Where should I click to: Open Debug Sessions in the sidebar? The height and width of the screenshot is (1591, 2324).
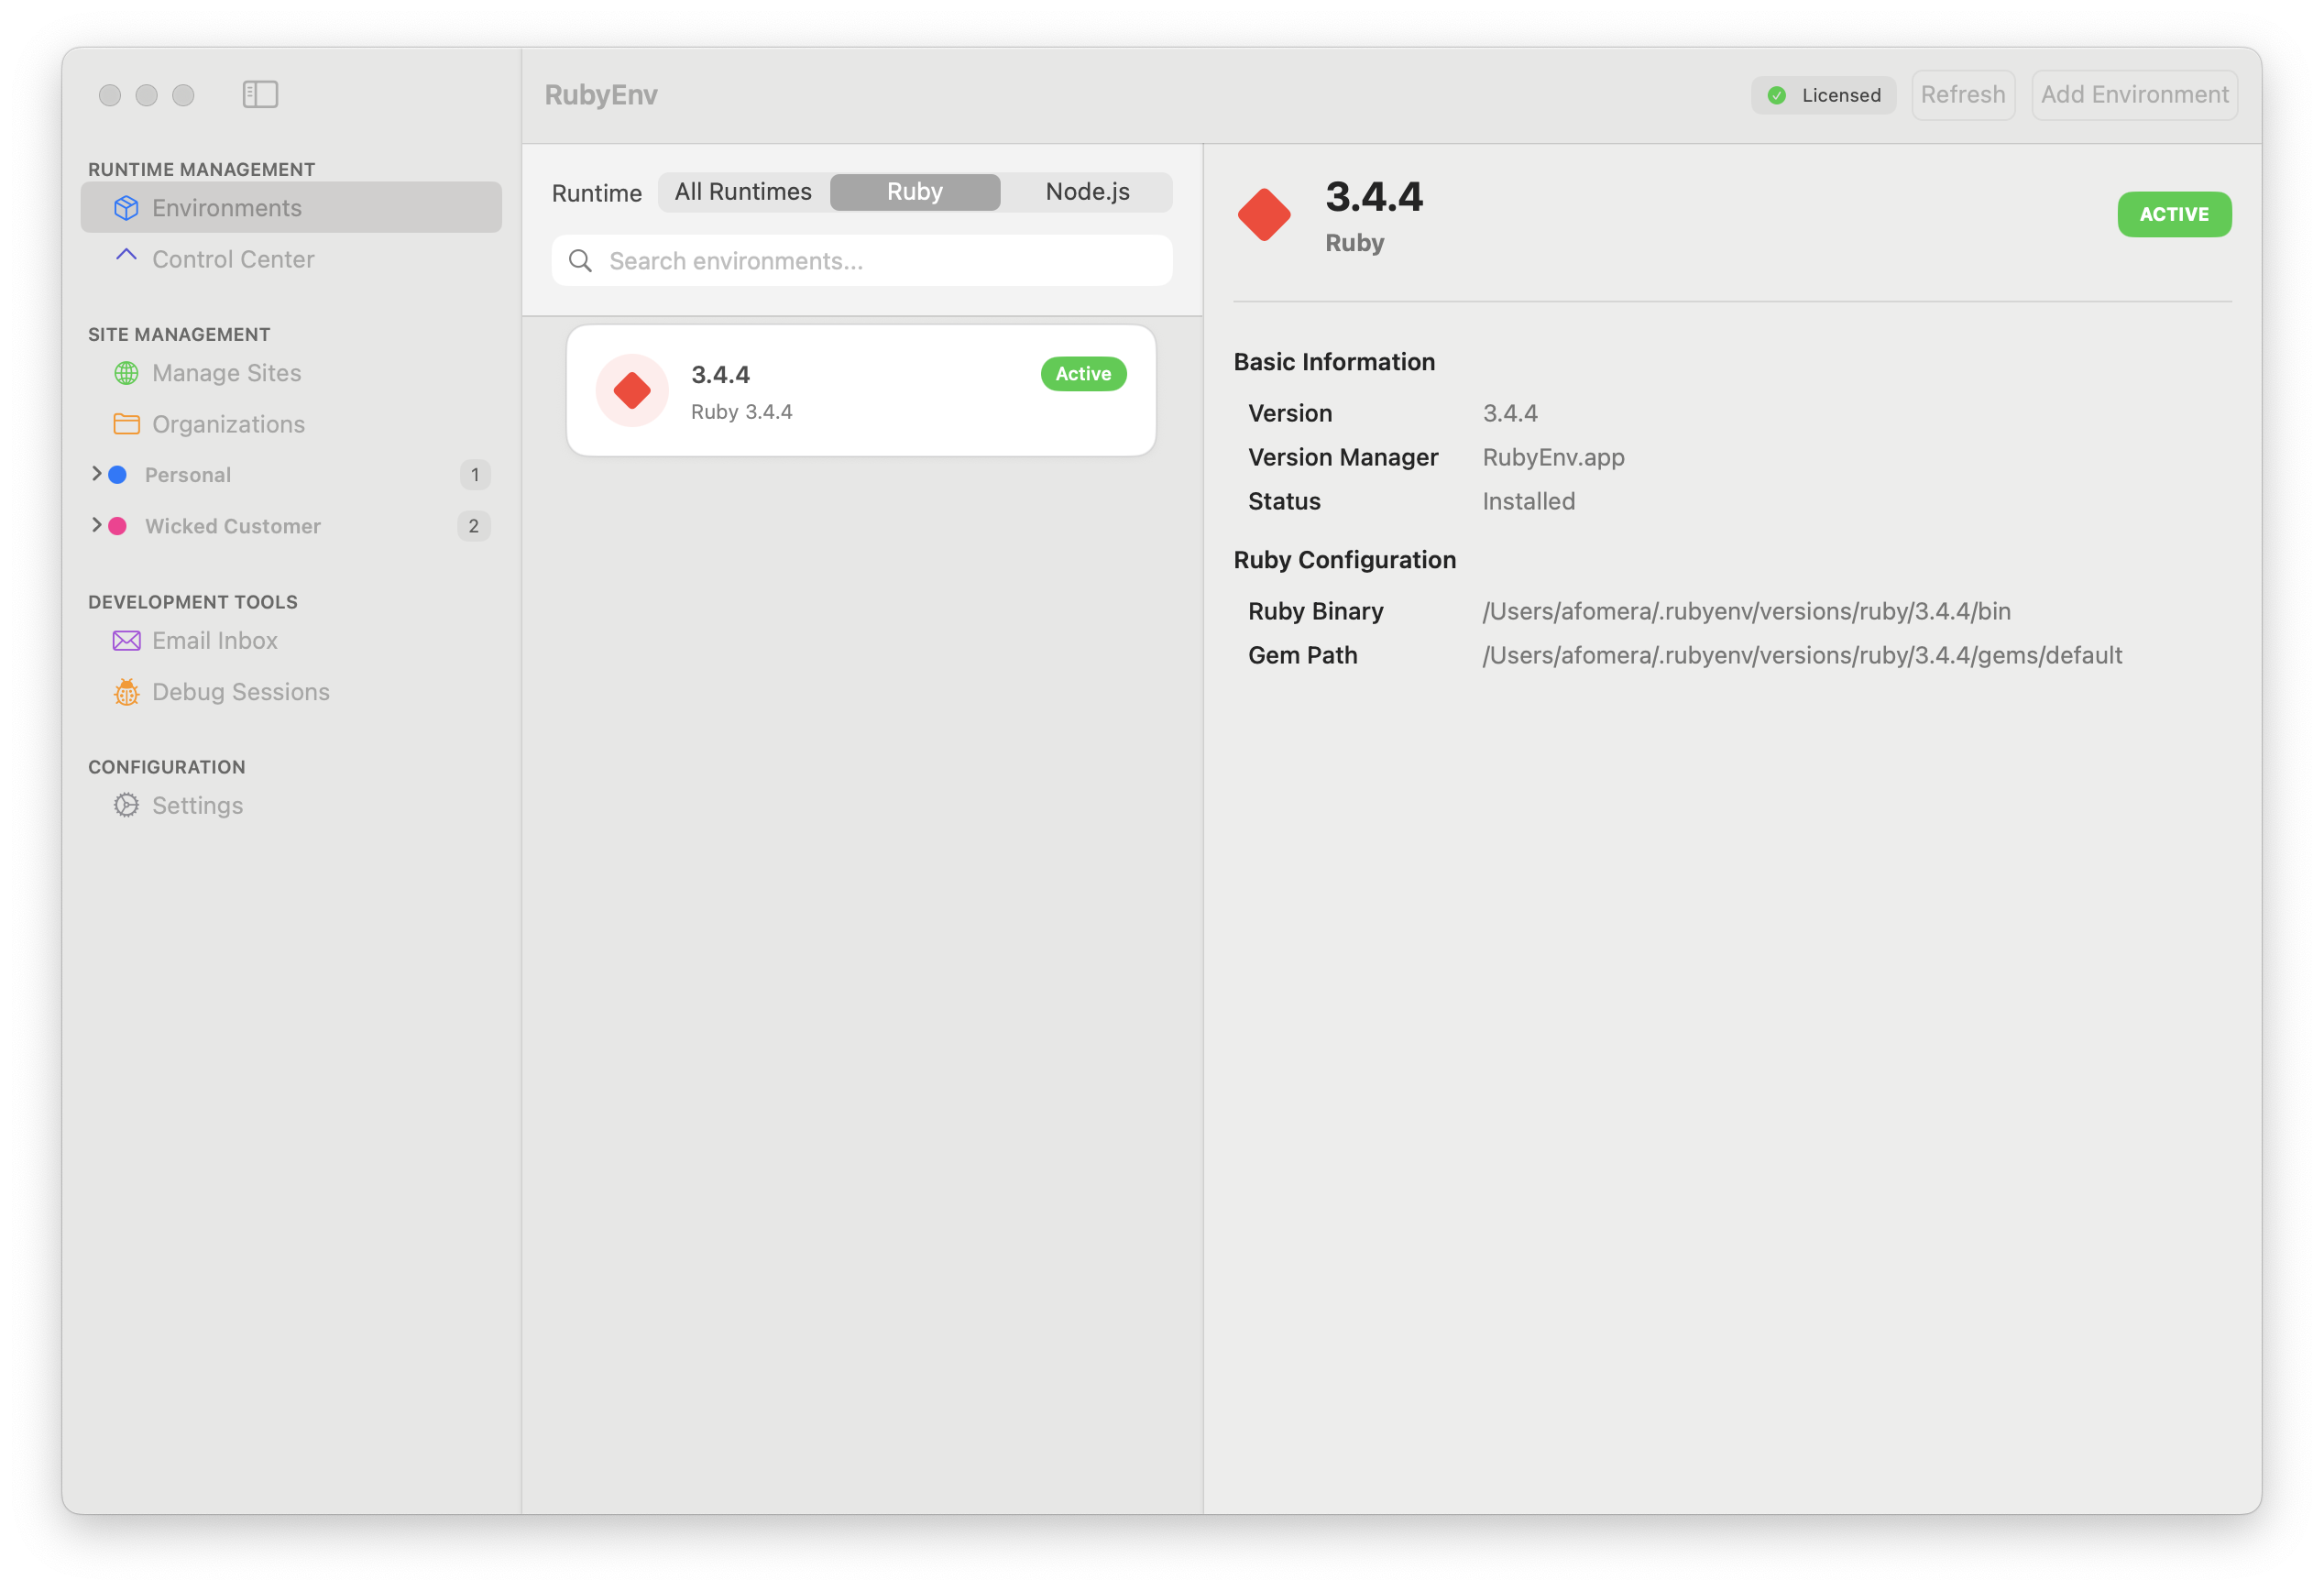(x=291, y=692)
